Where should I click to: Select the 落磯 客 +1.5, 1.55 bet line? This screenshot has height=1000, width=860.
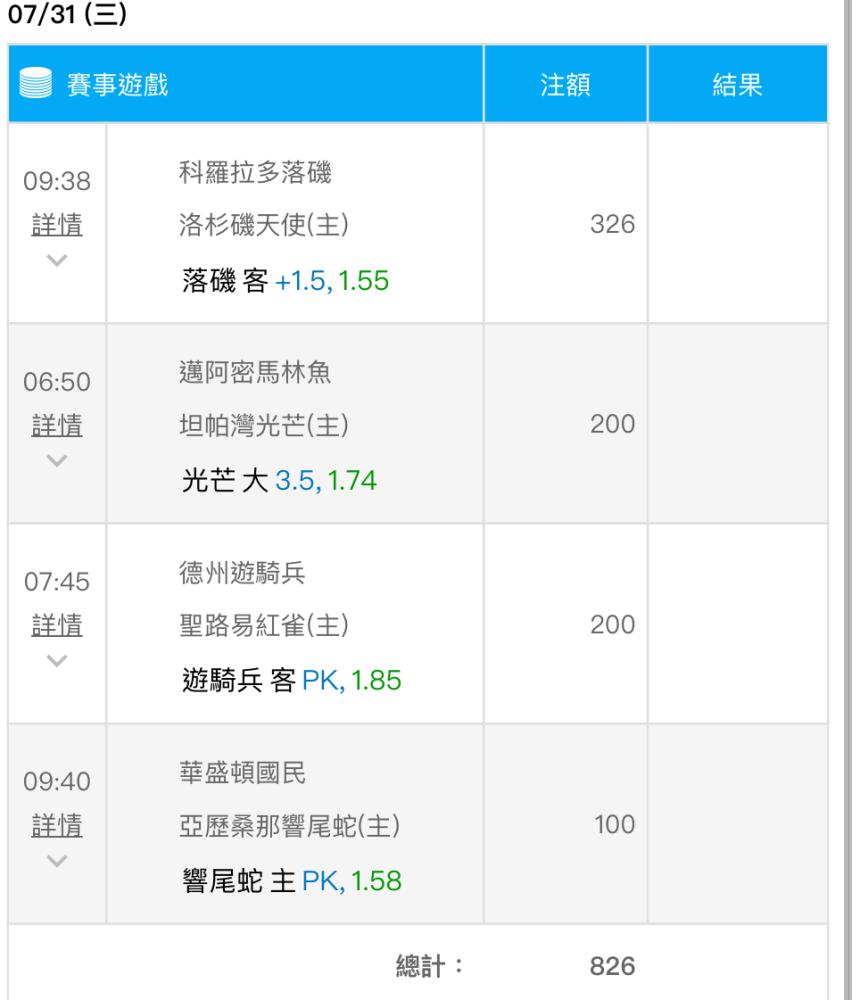tap(285, 281)
